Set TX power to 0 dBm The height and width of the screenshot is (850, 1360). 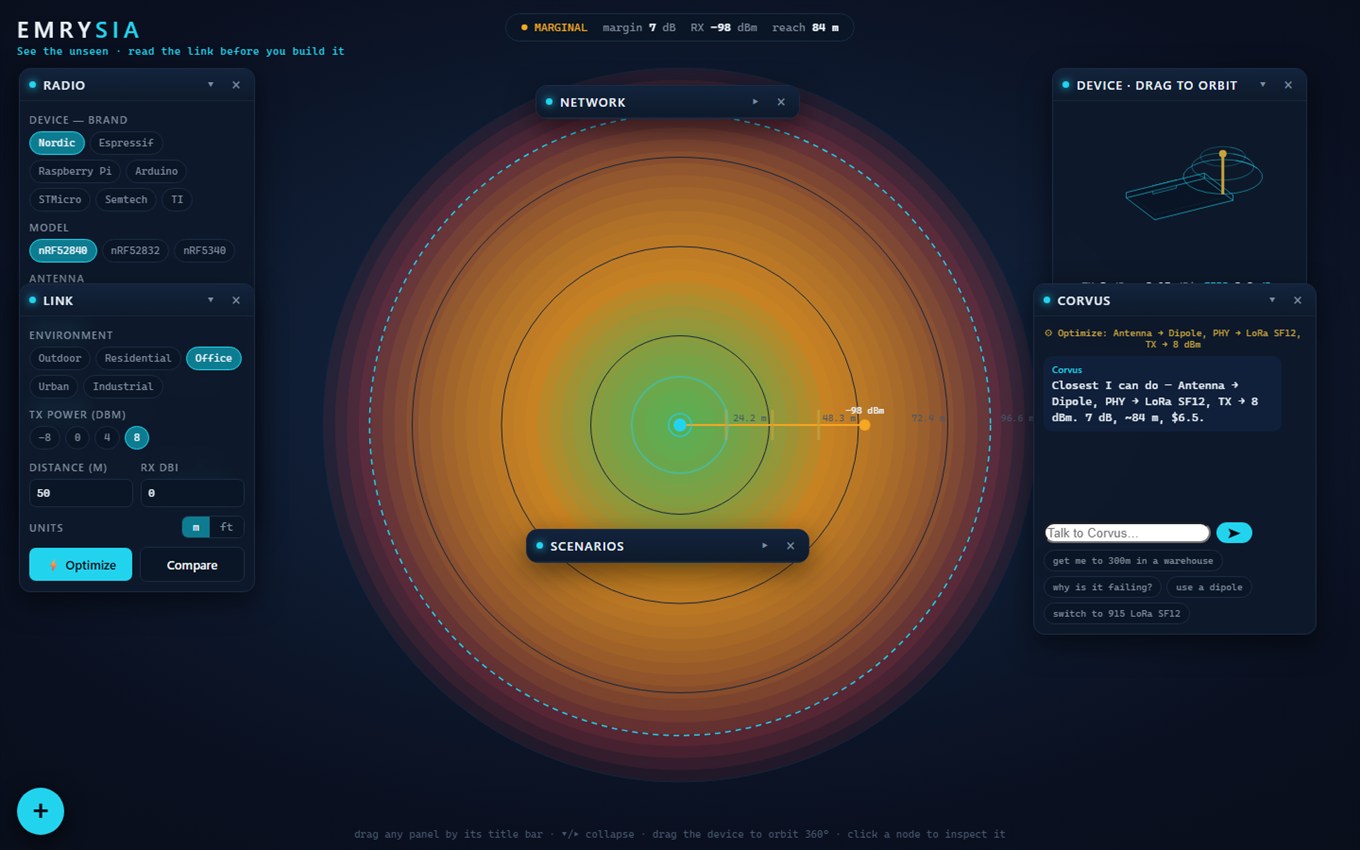point(77,437)
